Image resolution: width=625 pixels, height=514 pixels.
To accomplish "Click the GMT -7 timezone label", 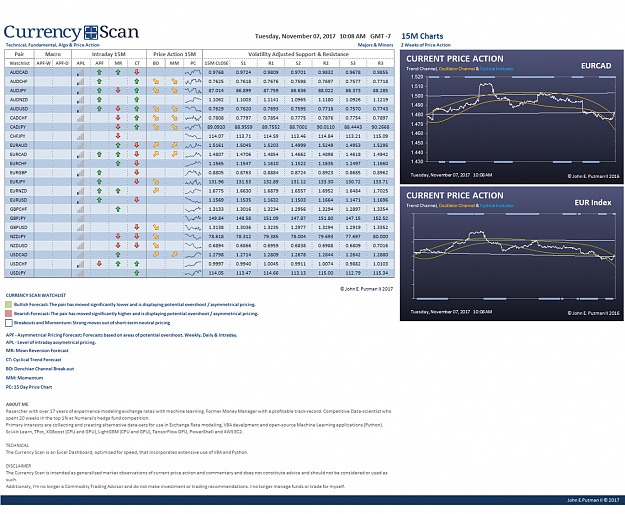I will point(381,36).
